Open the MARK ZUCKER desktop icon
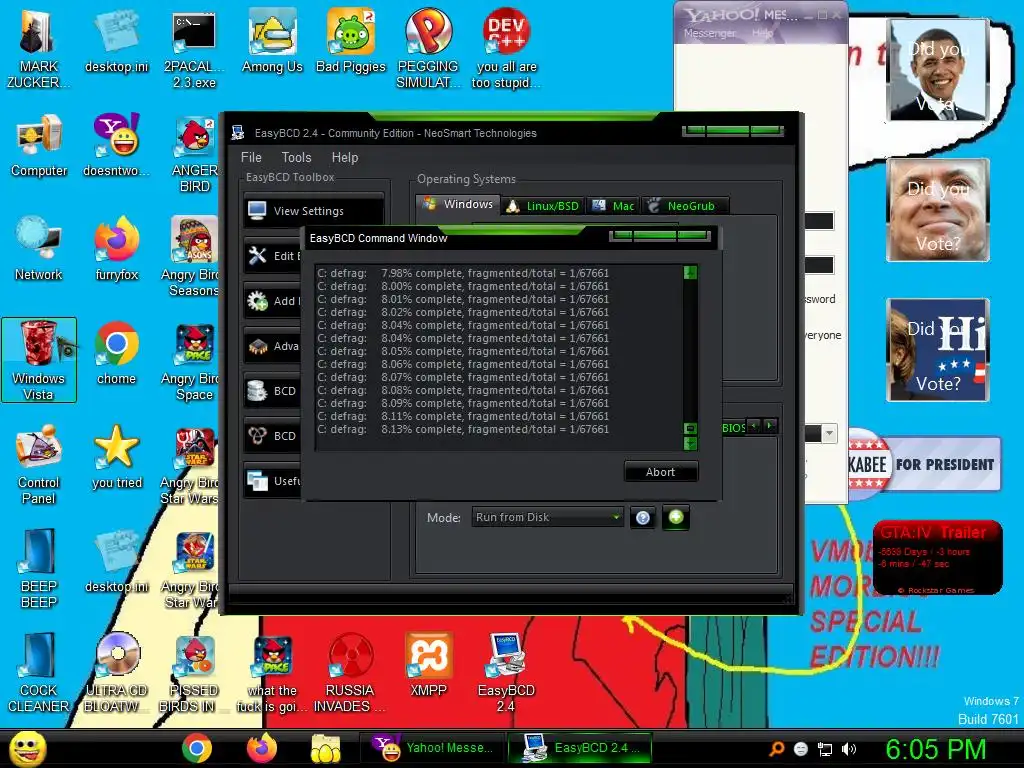 38,48
